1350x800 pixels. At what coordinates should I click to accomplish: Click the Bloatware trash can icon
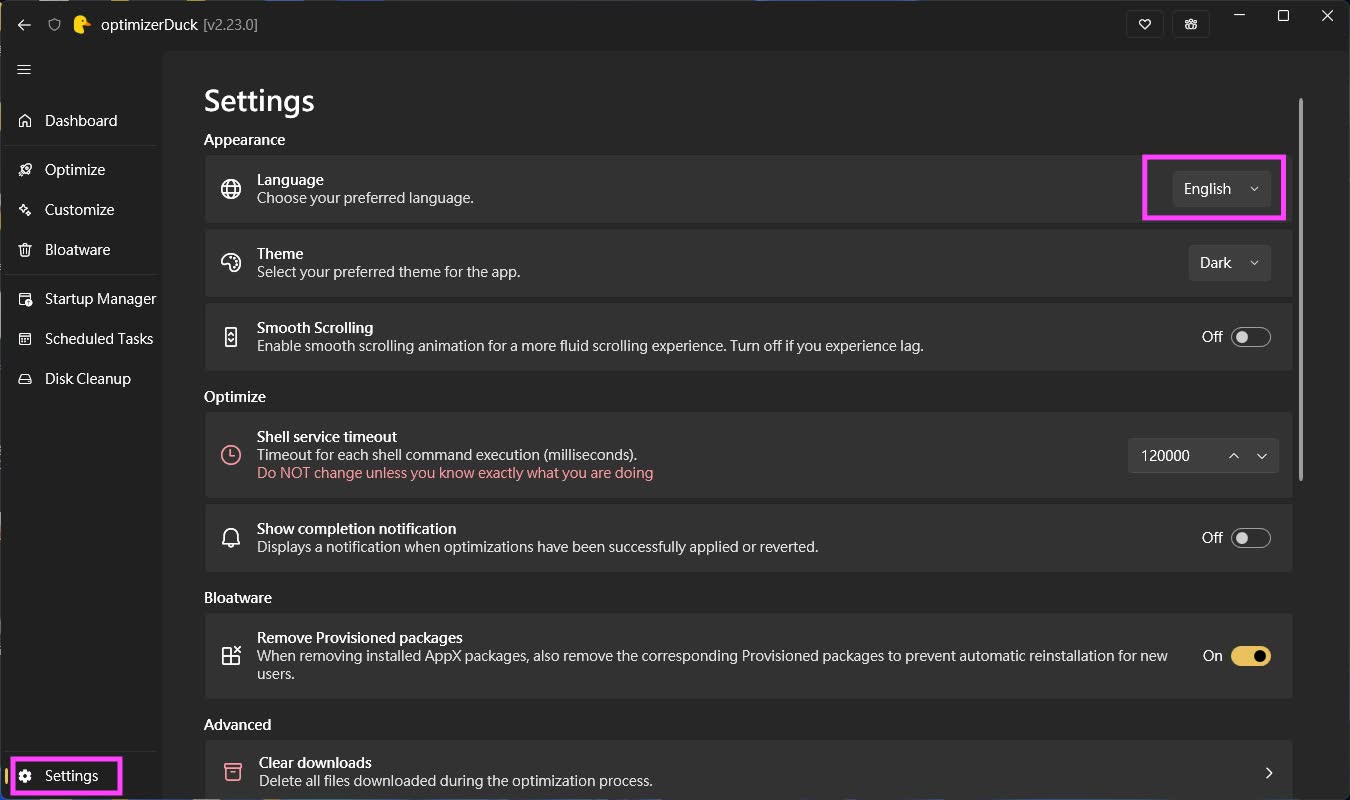point(25,250)
